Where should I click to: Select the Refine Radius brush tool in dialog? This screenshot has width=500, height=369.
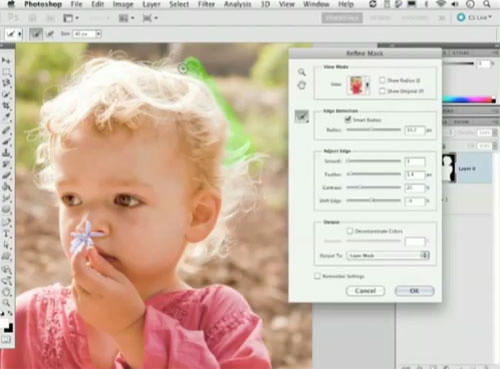coord(302,116)
